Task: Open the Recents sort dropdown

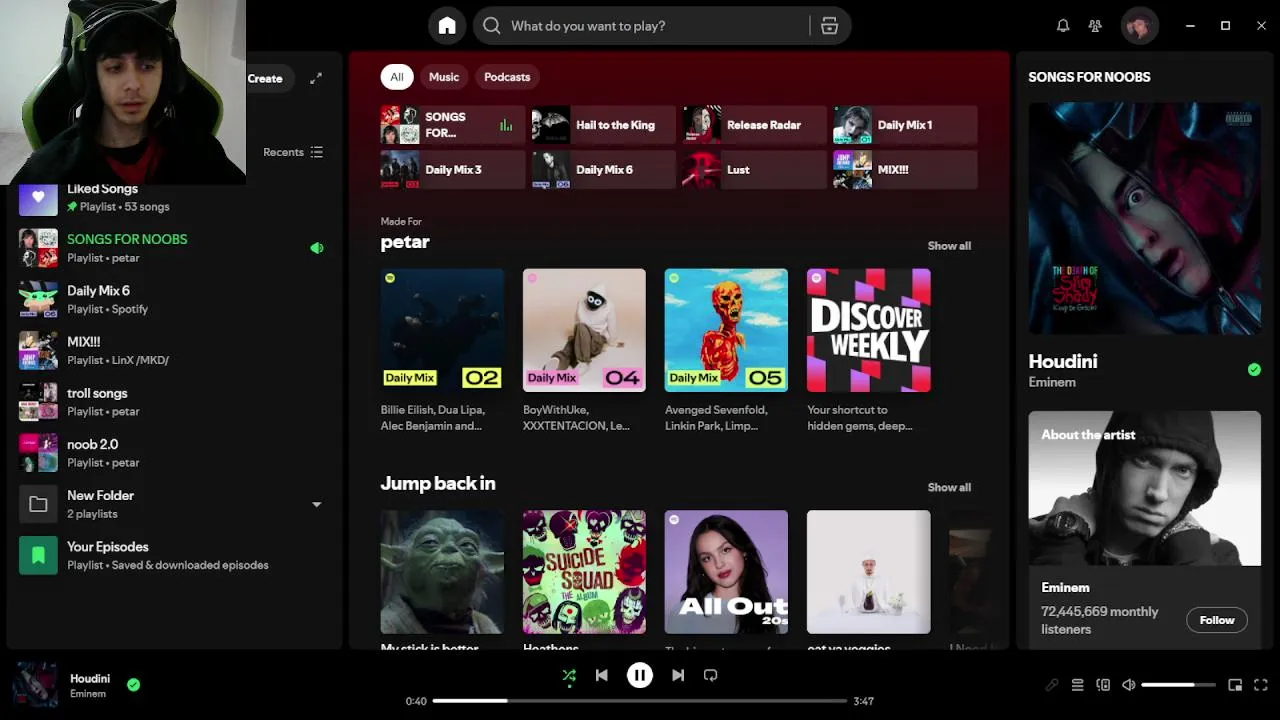Action: pos(293,152)
